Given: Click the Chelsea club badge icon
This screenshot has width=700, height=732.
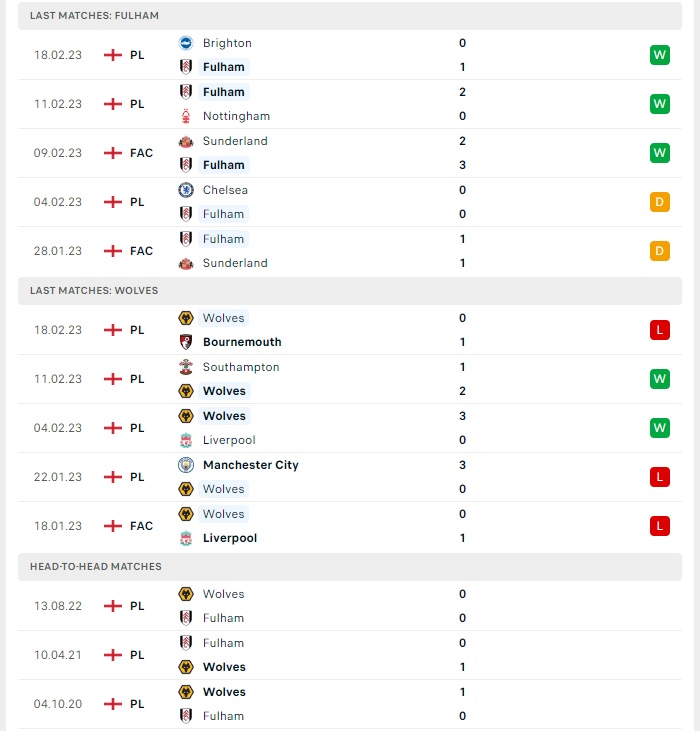Looking at the screenshot, I should pos(186,190).
